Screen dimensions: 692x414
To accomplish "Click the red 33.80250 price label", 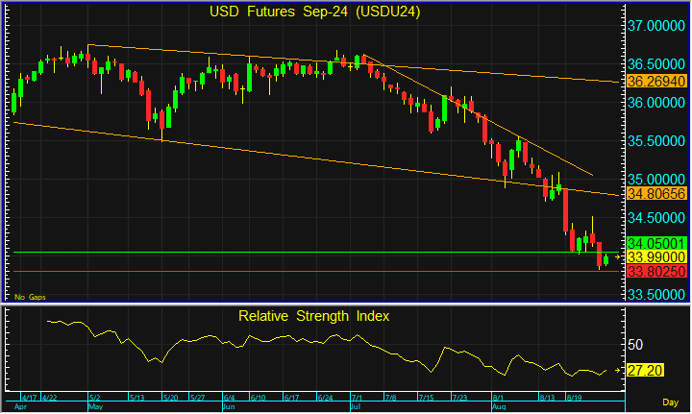I will [653, 270].
